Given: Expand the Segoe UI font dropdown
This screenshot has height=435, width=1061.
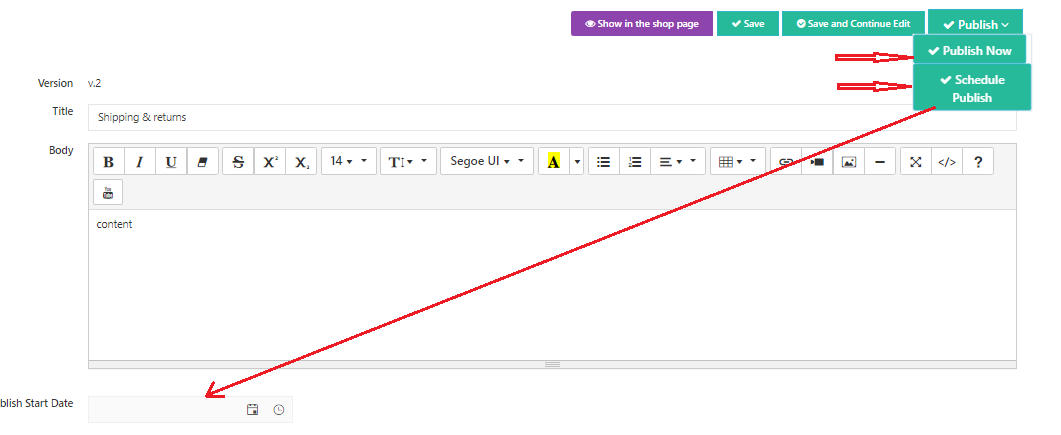Looking at the screenshot, I should click(x=486, y=162).
